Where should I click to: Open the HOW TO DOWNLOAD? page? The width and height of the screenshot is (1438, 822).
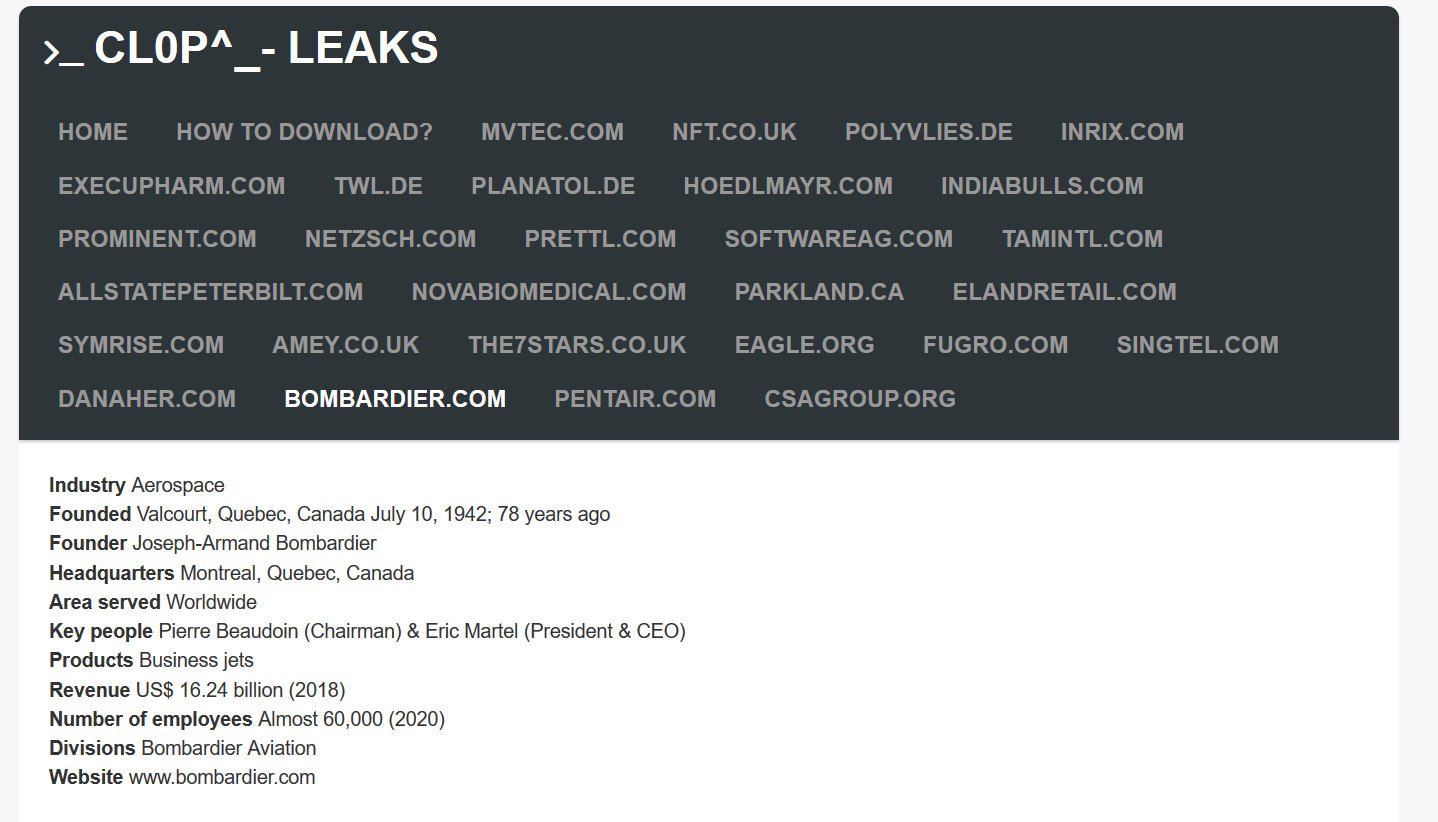(x=304, y=132)
